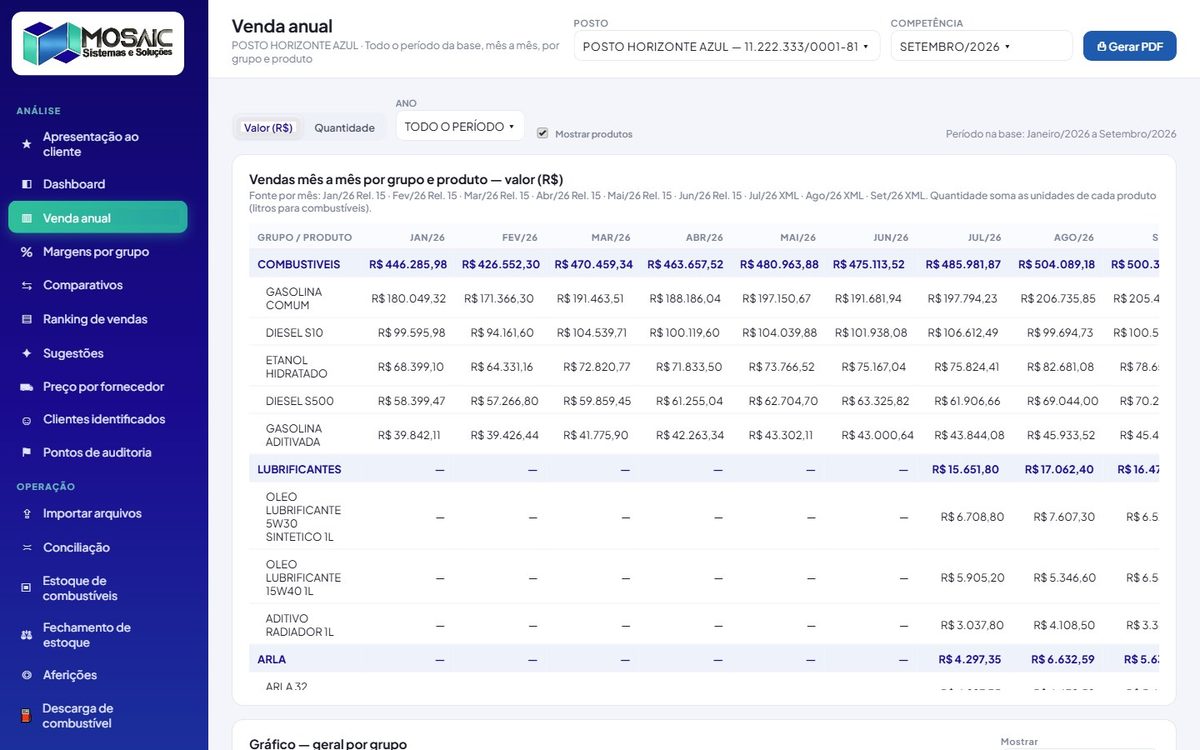This screenshot has width=1200, height=750.
Task: Click the Venda anual table icon
Action: pos(27,218)
